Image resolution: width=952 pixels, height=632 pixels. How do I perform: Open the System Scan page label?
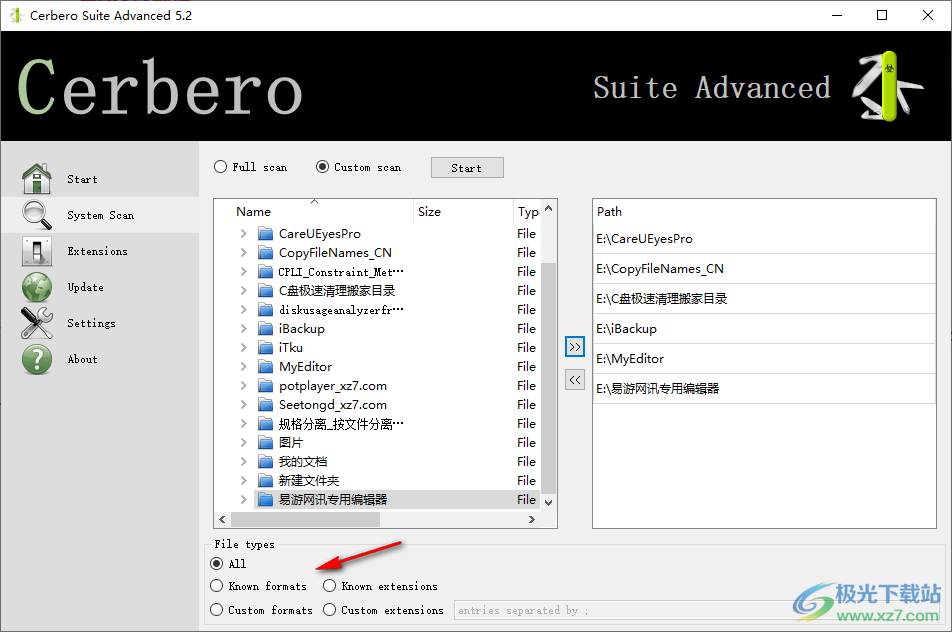point(100,215)
